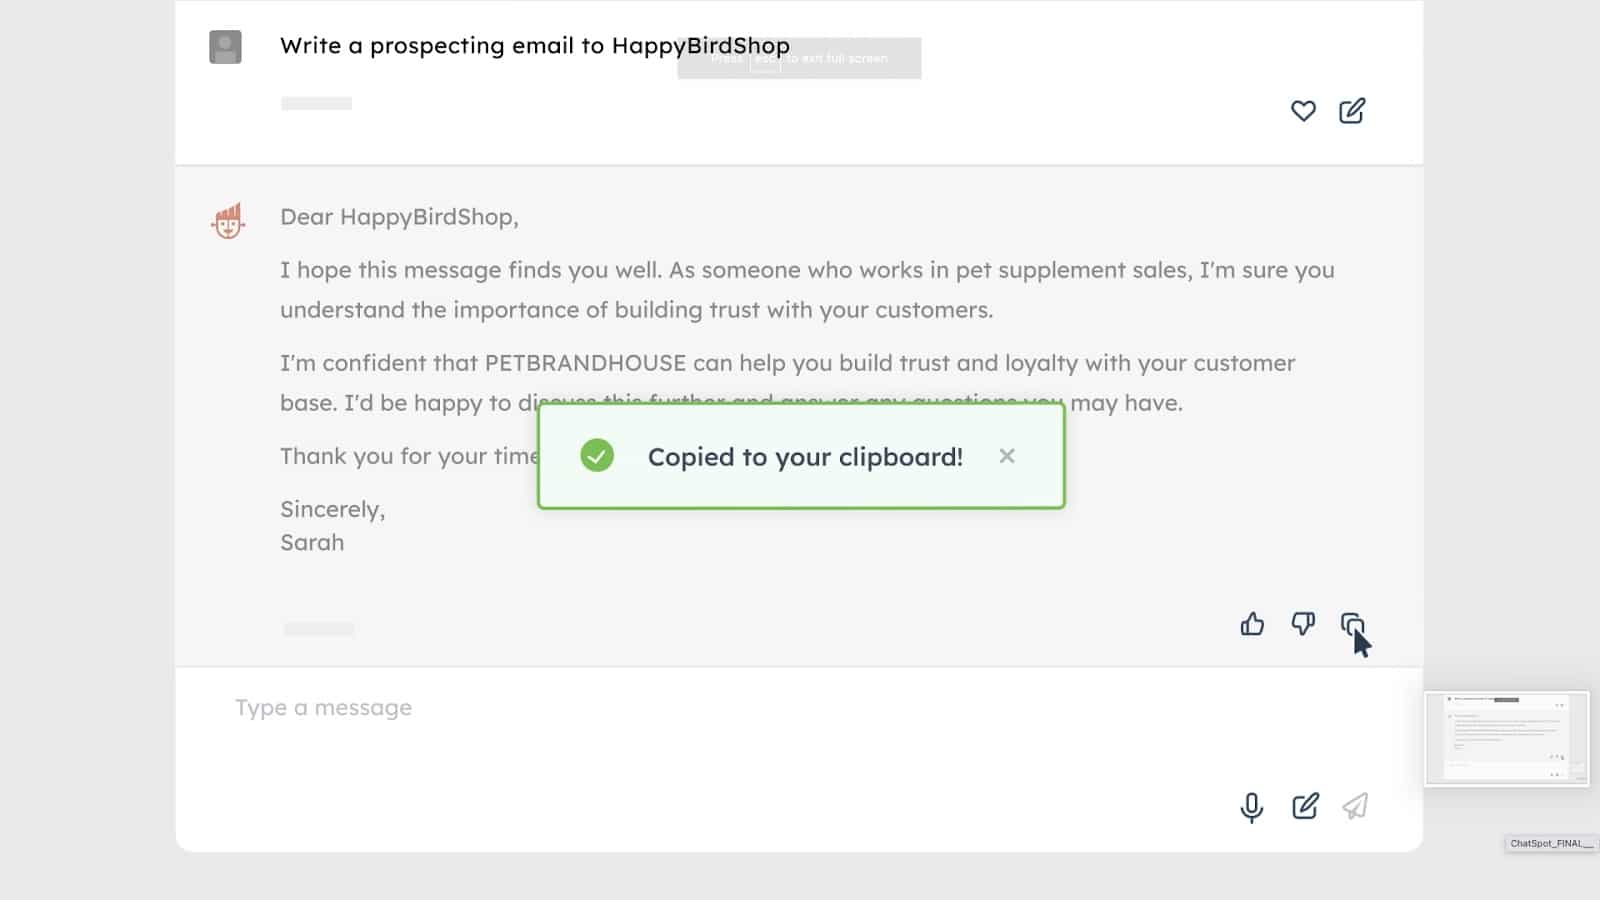Click the 'Sarah' signature in the email
Image resolution: width=1600 pixels, height=900 pixels.
pyautogui.click(x=312, y=543)
